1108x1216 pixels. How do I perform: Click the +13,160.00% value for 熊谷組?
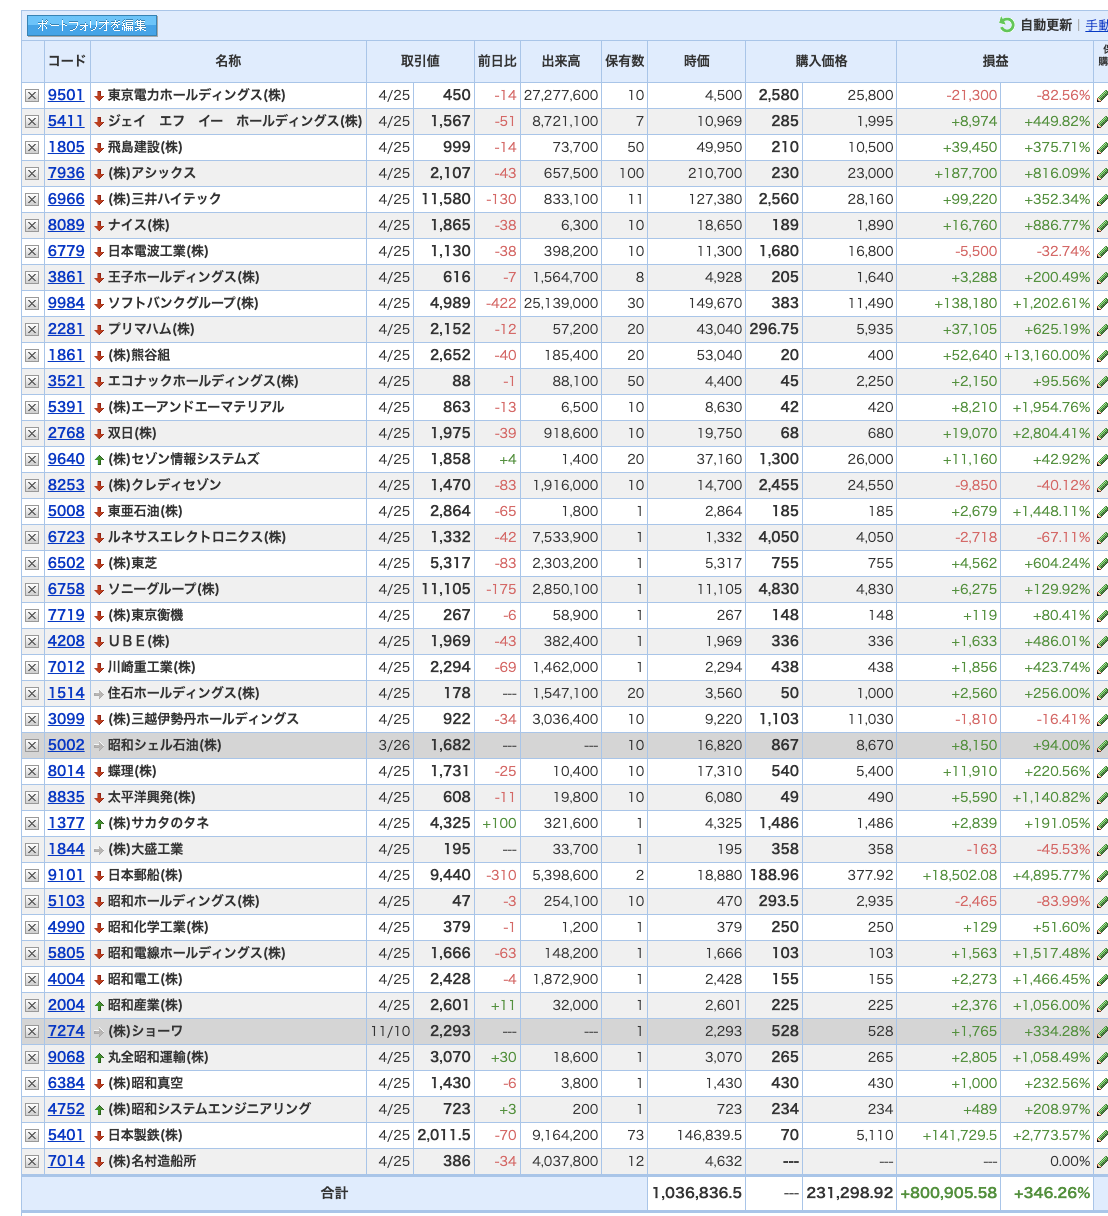(1047, 355)
